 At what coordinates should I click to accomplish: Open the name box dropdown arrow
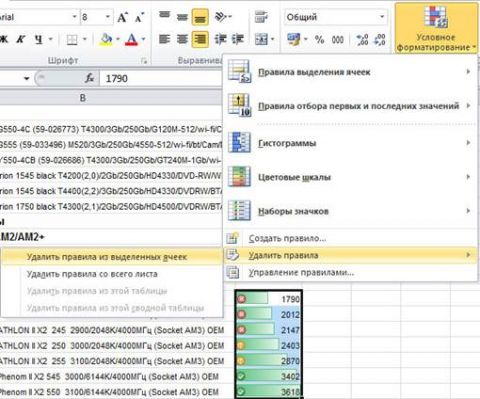click(x=26, y=79)
